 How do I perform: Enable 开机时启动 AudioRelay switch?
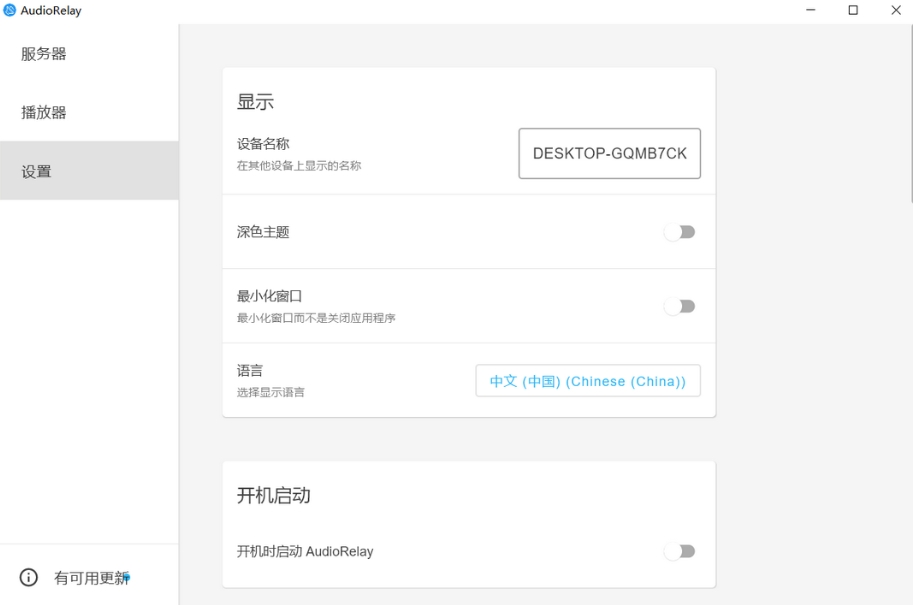click(x=680, y=551)
